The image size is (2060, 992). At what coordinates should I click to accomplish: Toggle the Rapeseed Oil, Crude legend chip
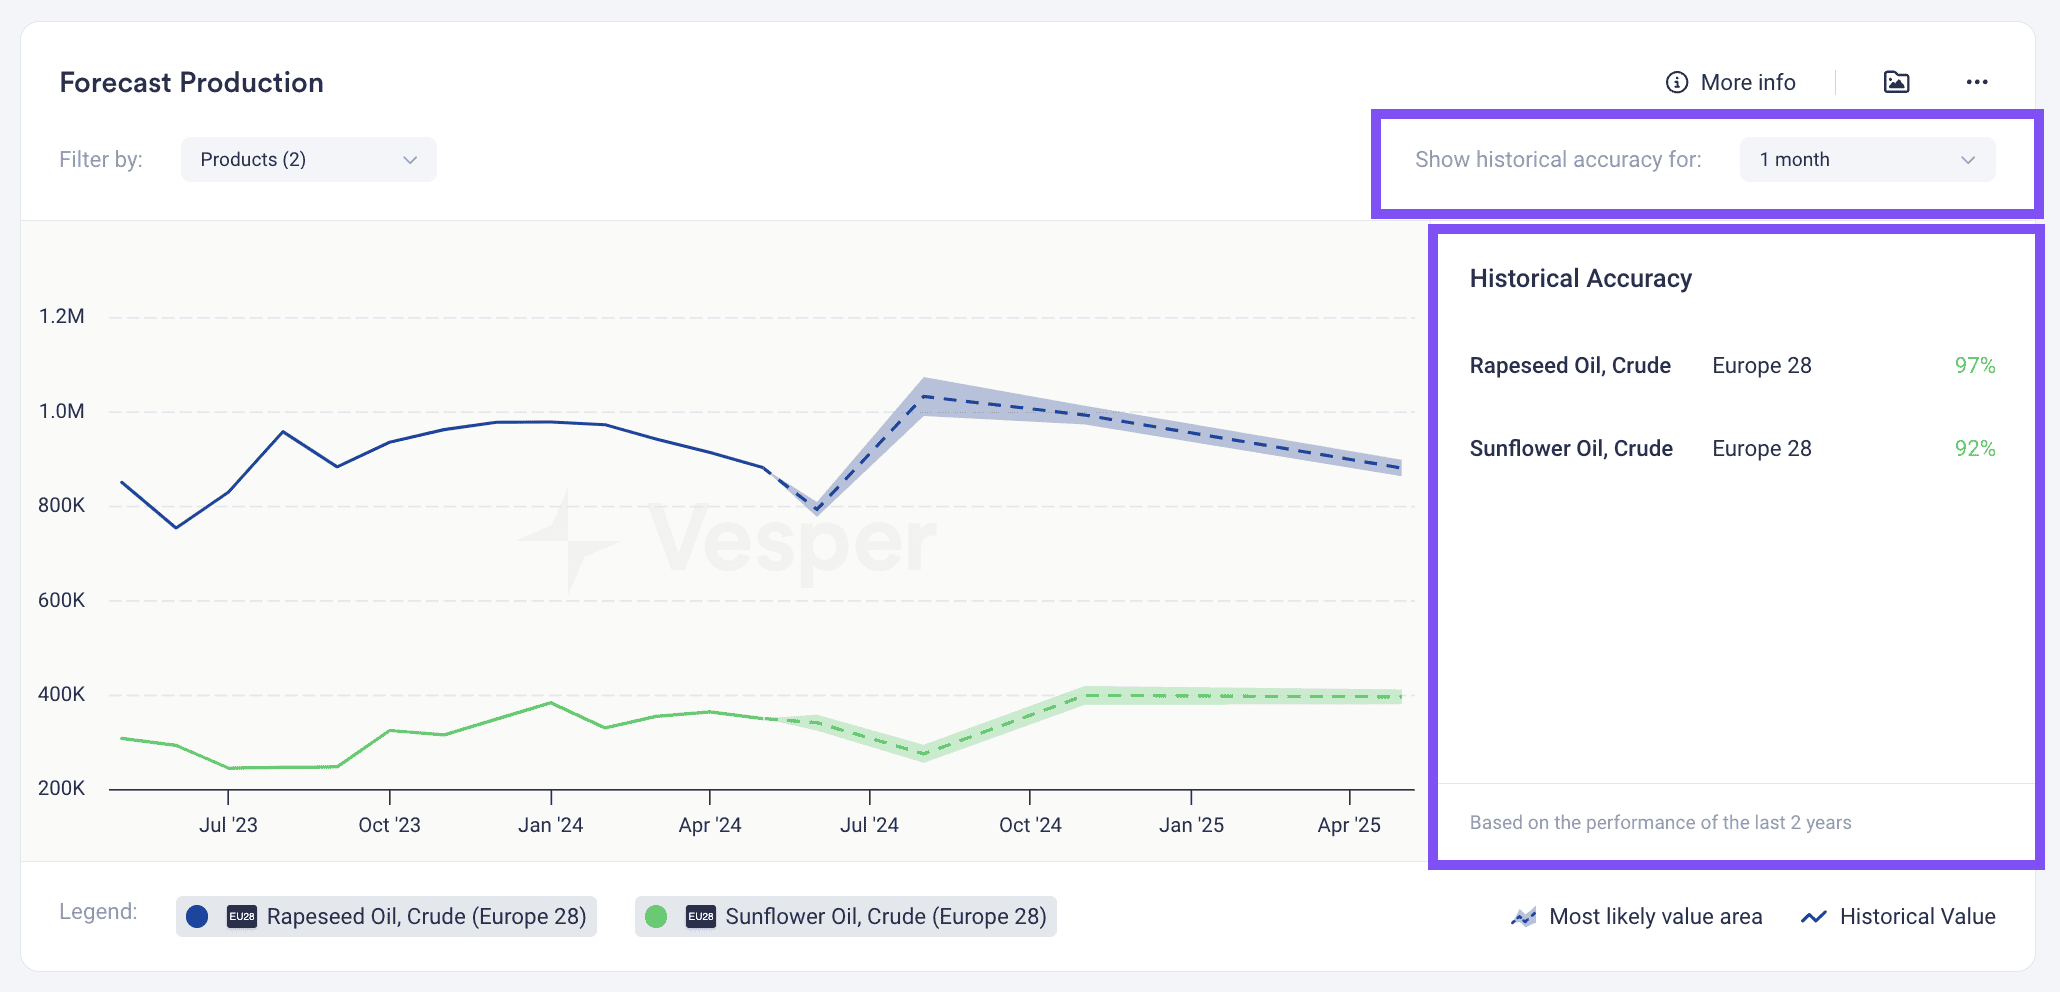pos(386,916)
